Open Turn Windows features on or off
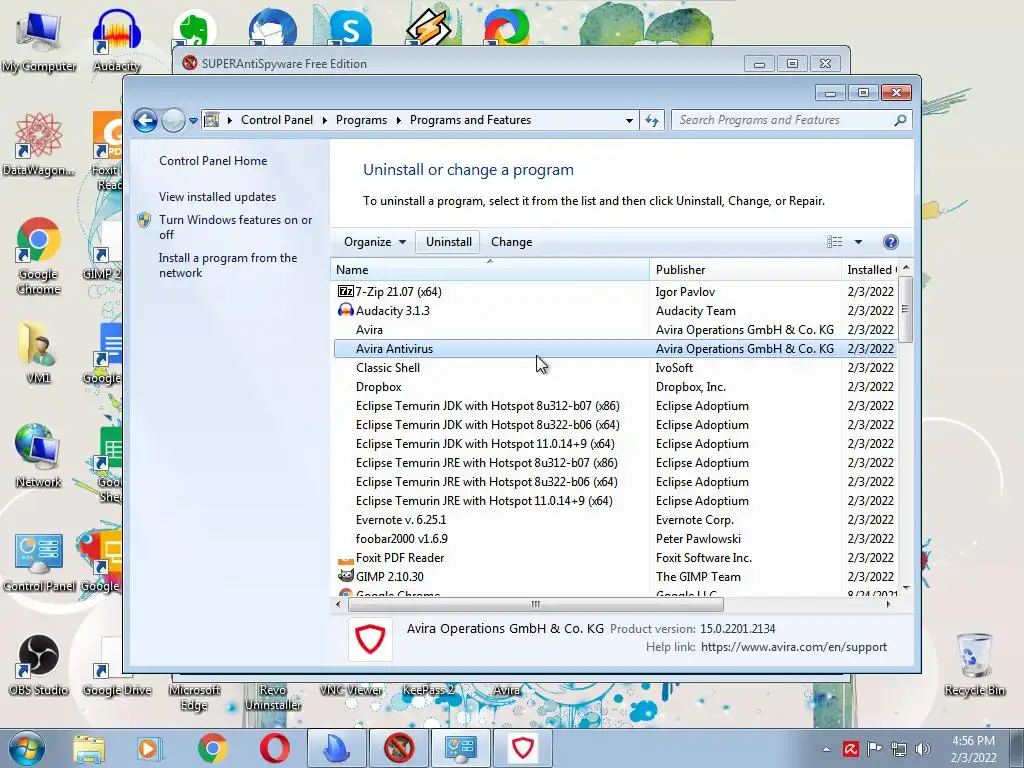The width and height of the screenshot is (1024, 768). (235, 227)
